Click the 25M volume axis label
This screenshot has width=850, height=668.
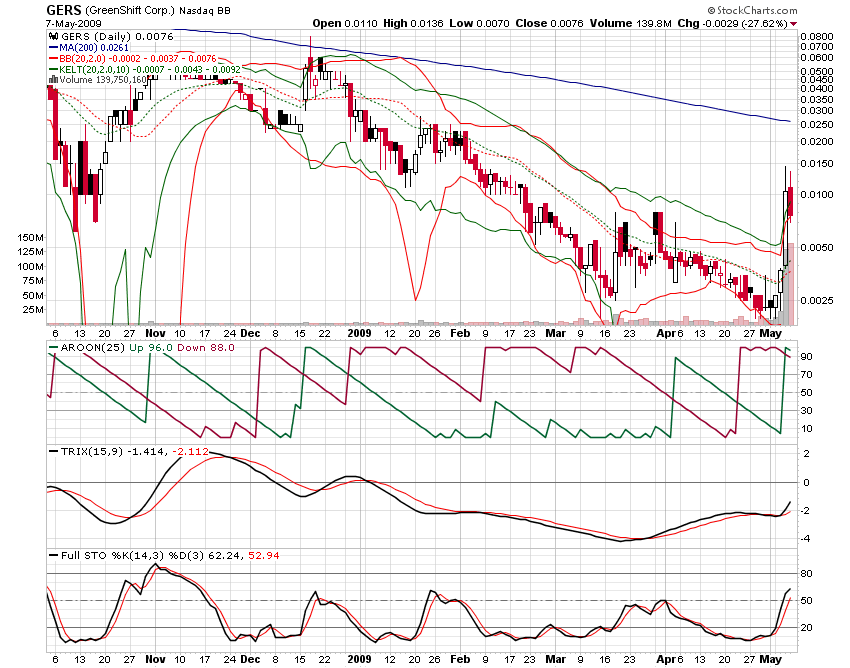[x=33, y=310]
